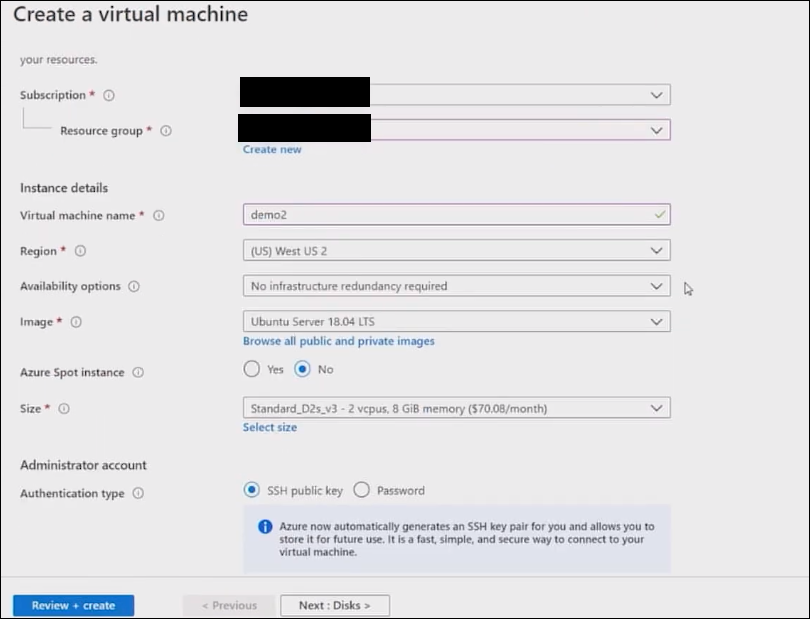Select Yes for Azure Spot instance
The height and width of the screenshot is (619, 810).
tap(252, 369)
